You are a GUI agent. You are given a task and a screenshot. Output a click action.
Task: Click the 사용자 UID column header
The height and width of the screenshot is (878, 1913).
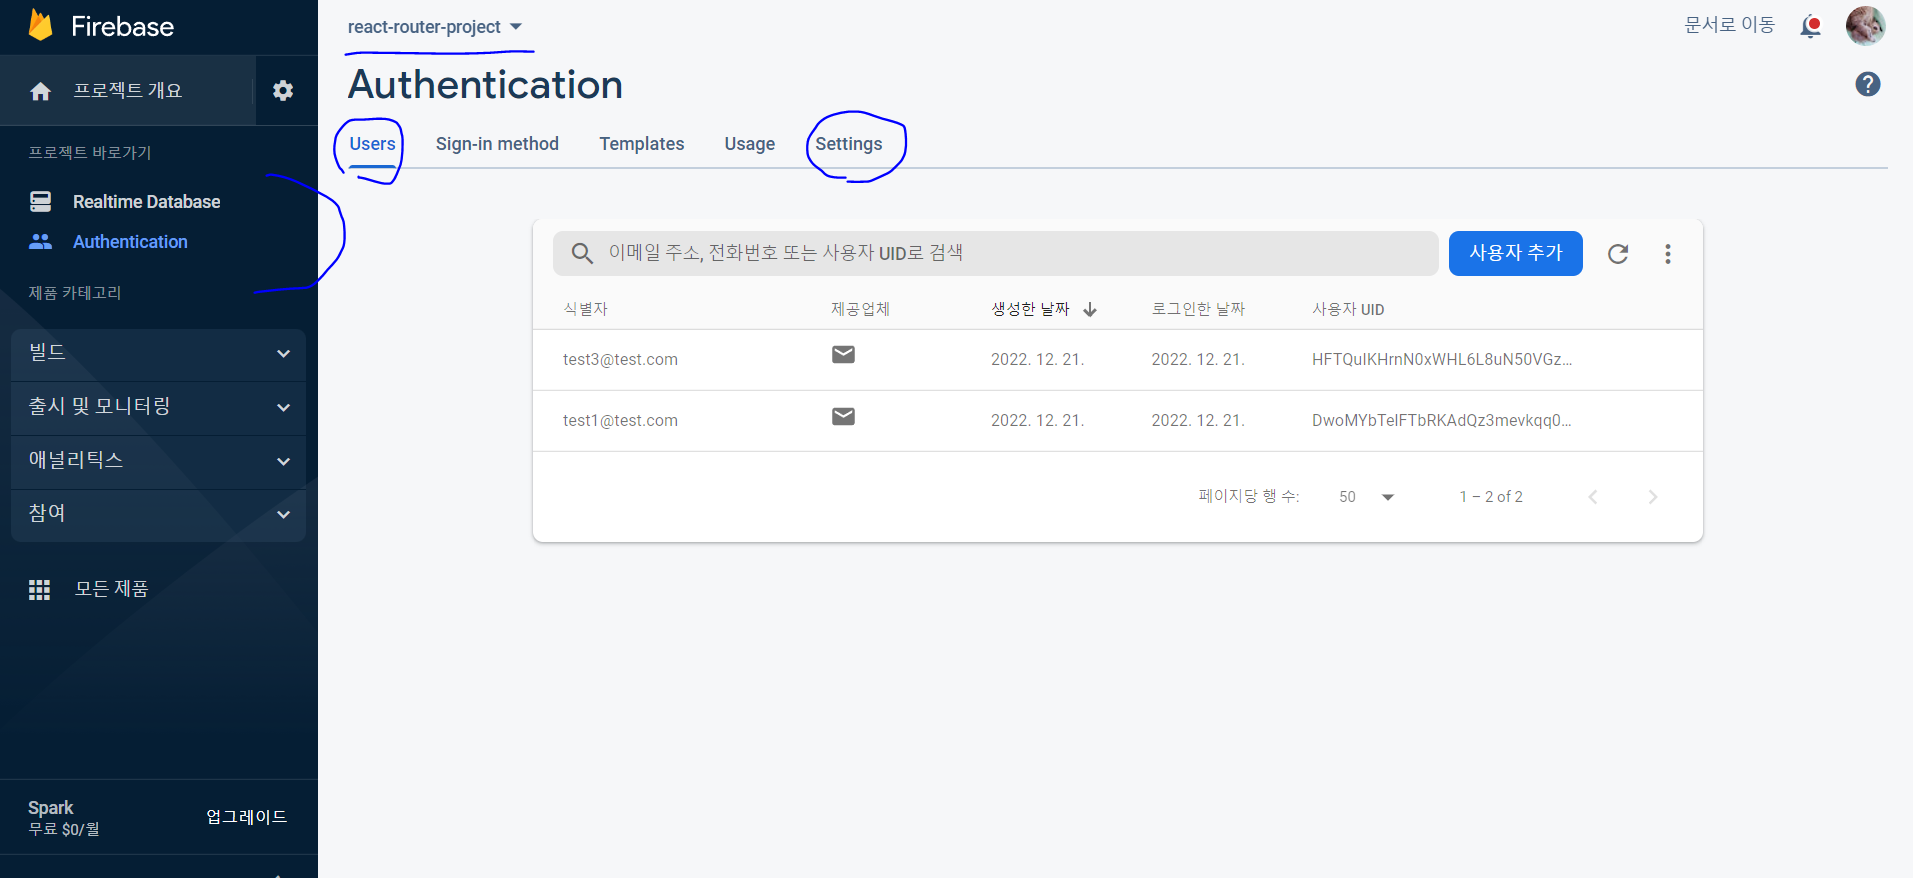[x=1348, y=309]
